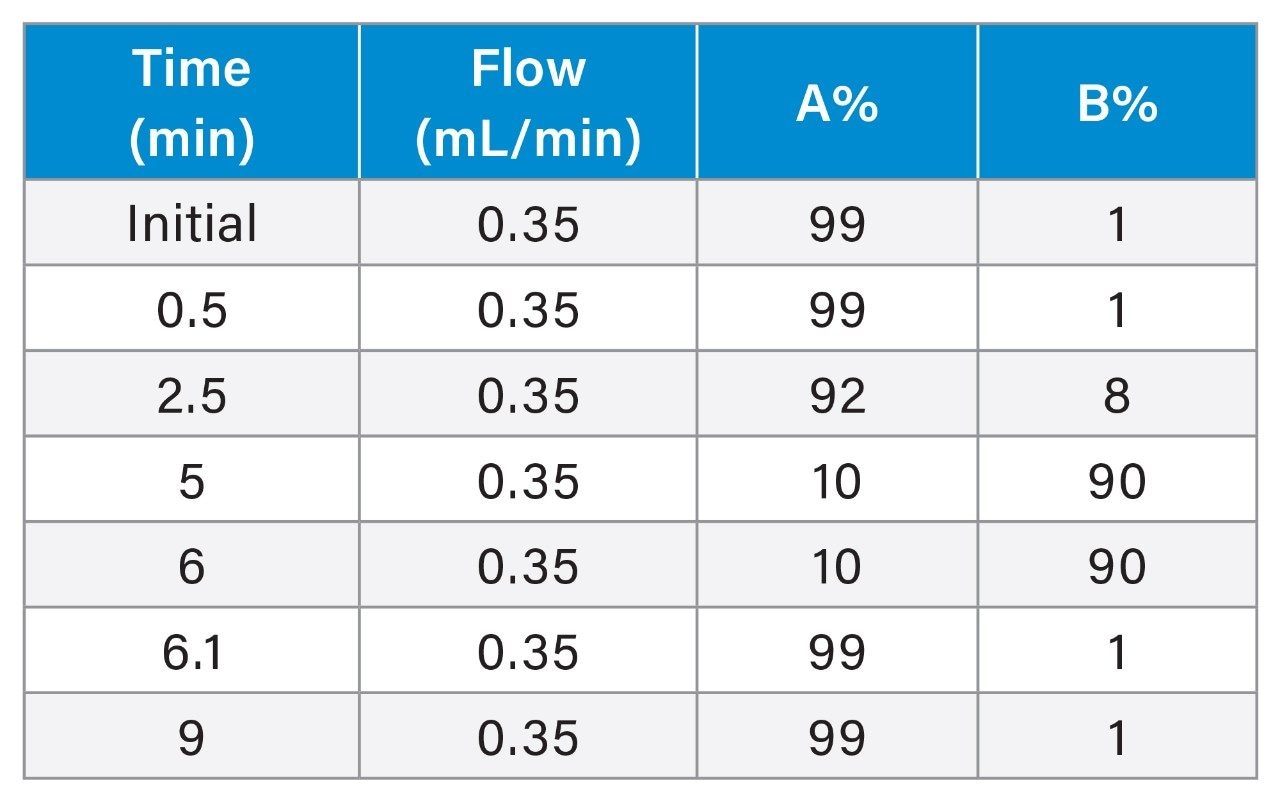Image resolution: width=1280 pixels, height=801 pixels.
Task: Click the 6.1 time cell
Action: [x=192, y=651]
